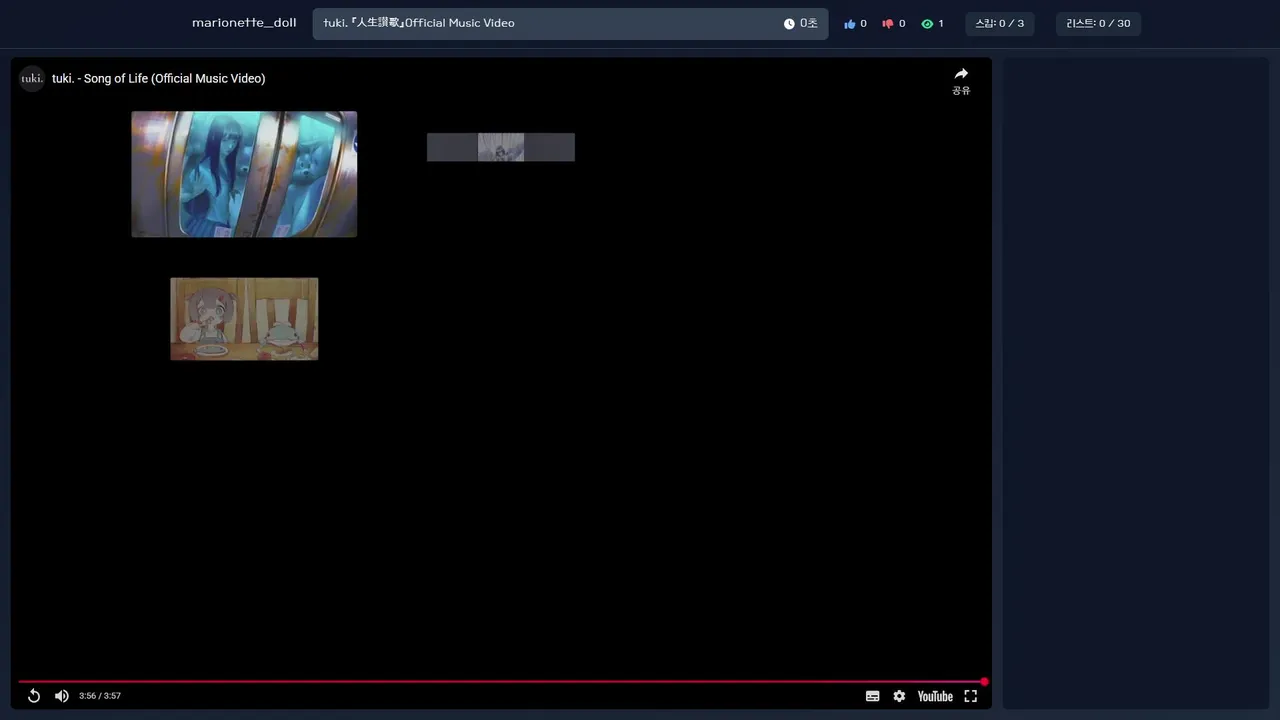This screenshot has width=1280, height=720.
Task: Open video title 'Song of Life' link
Action: [x=159, y=78]
